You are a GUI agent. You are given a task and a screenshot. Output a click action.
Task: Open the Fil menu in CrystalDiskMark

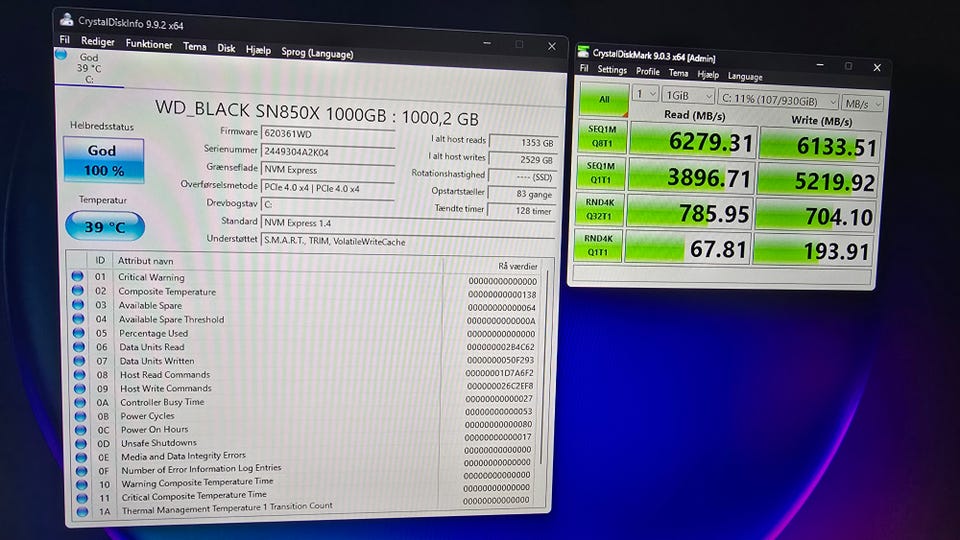[x=584, y=69]
